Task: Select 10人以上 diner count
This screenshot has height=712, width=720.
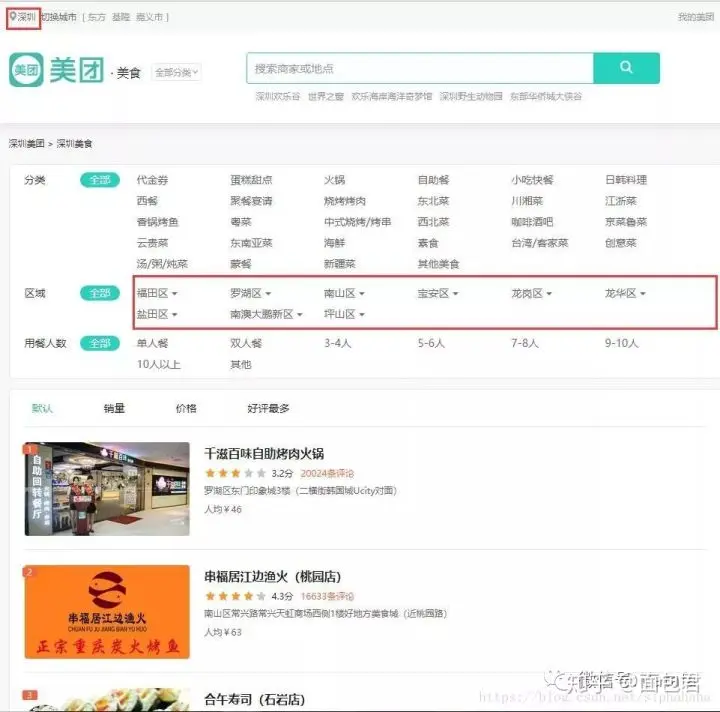Action: 158,364
